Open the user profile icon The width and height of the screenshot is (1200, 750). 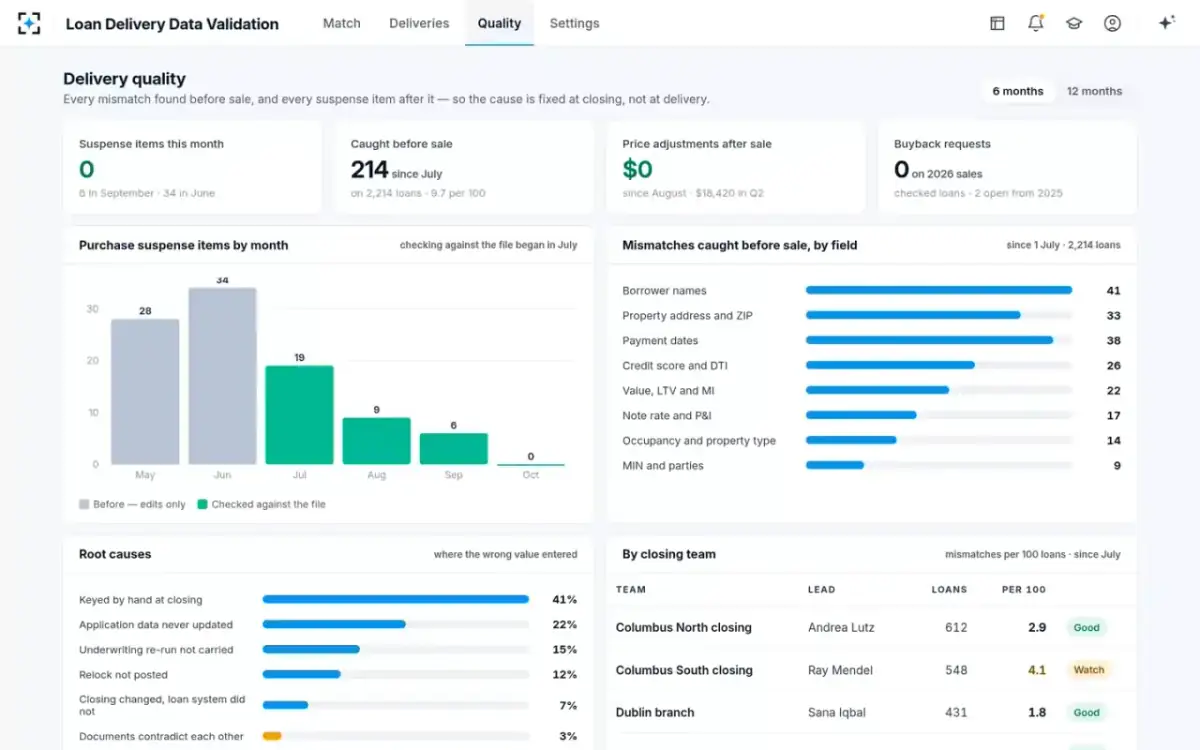point(1112,23)
